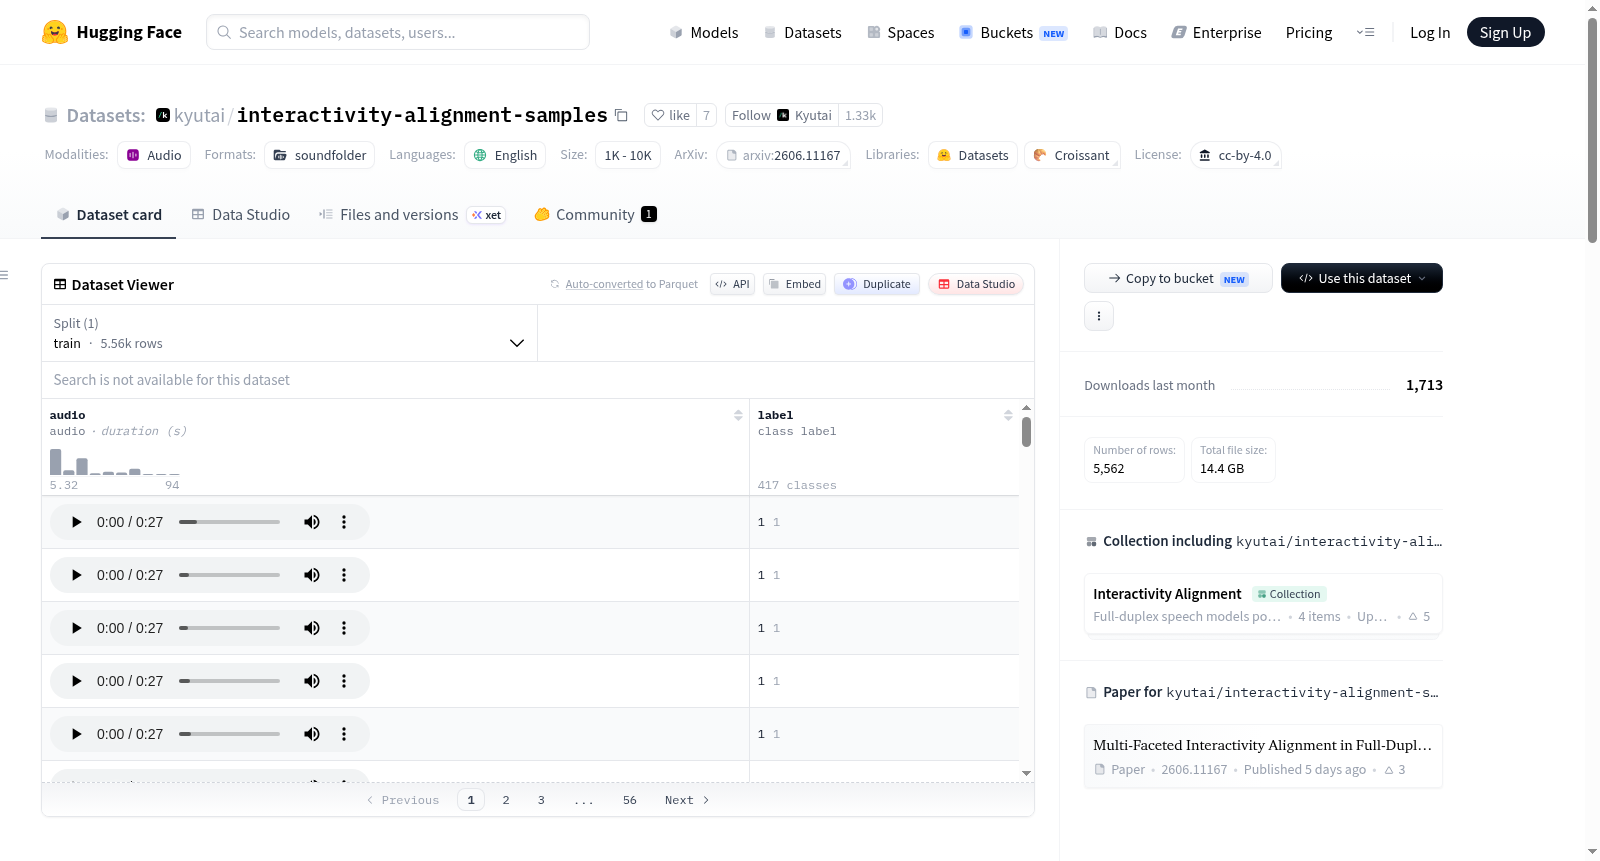
Task: Mute the third audio row player
Action: pyautogui.click(x=312, y=628)
